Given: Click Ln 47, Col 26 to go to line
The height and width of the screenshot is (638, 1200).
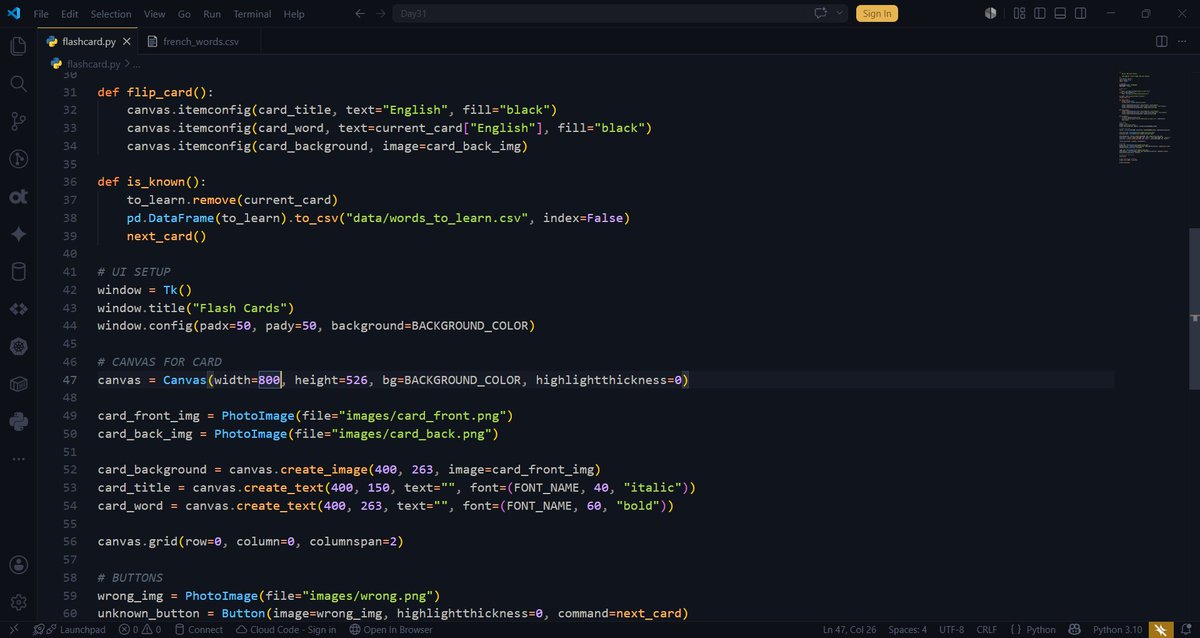Looking at the screenshot, I should 850,630.
